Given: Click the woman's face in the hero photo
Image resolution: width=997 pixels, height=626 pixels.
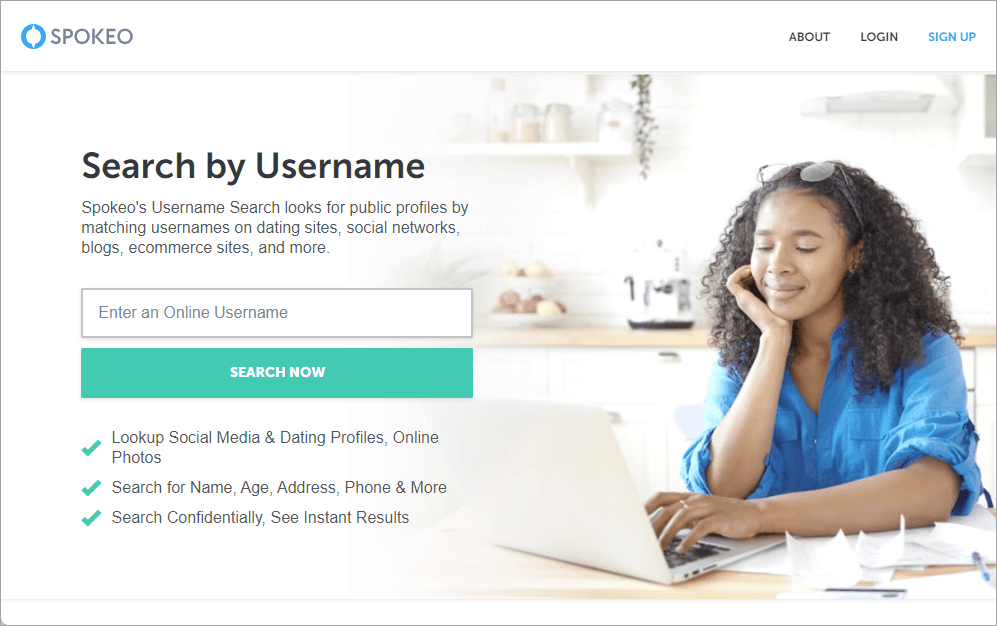Looking at the screenshot, I should pyautogui.click(x=801, y=254).
